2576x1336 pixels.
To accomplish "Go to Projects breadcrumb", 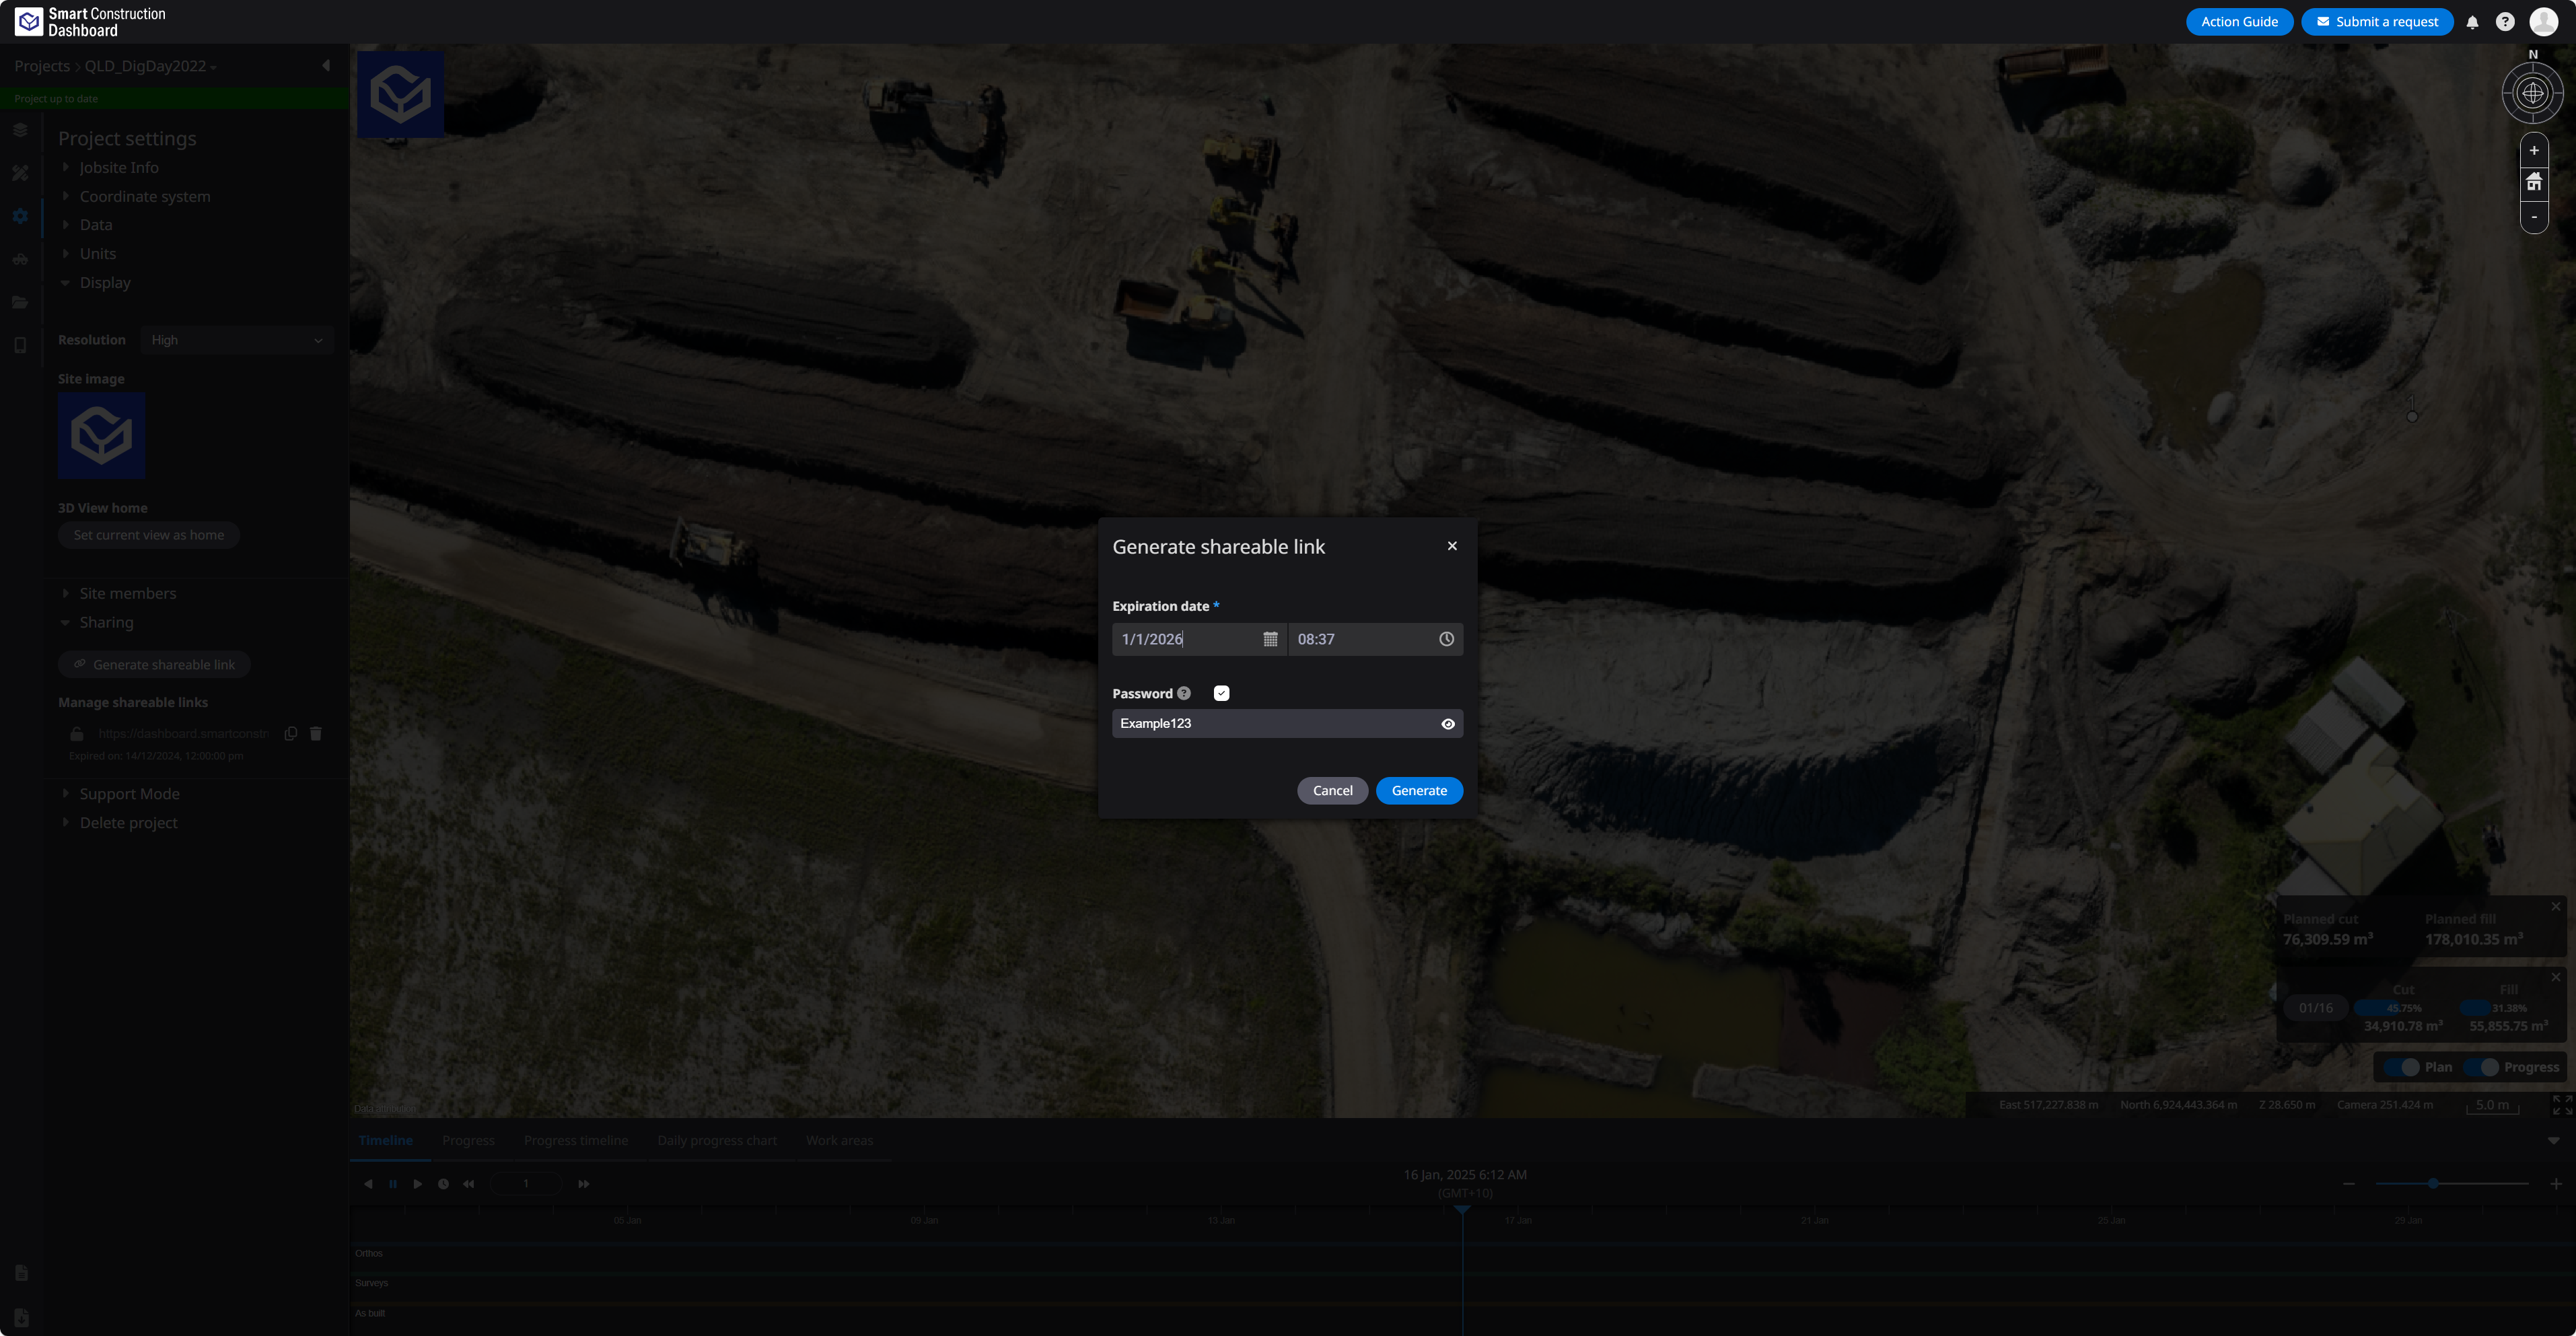I will 42,66.
